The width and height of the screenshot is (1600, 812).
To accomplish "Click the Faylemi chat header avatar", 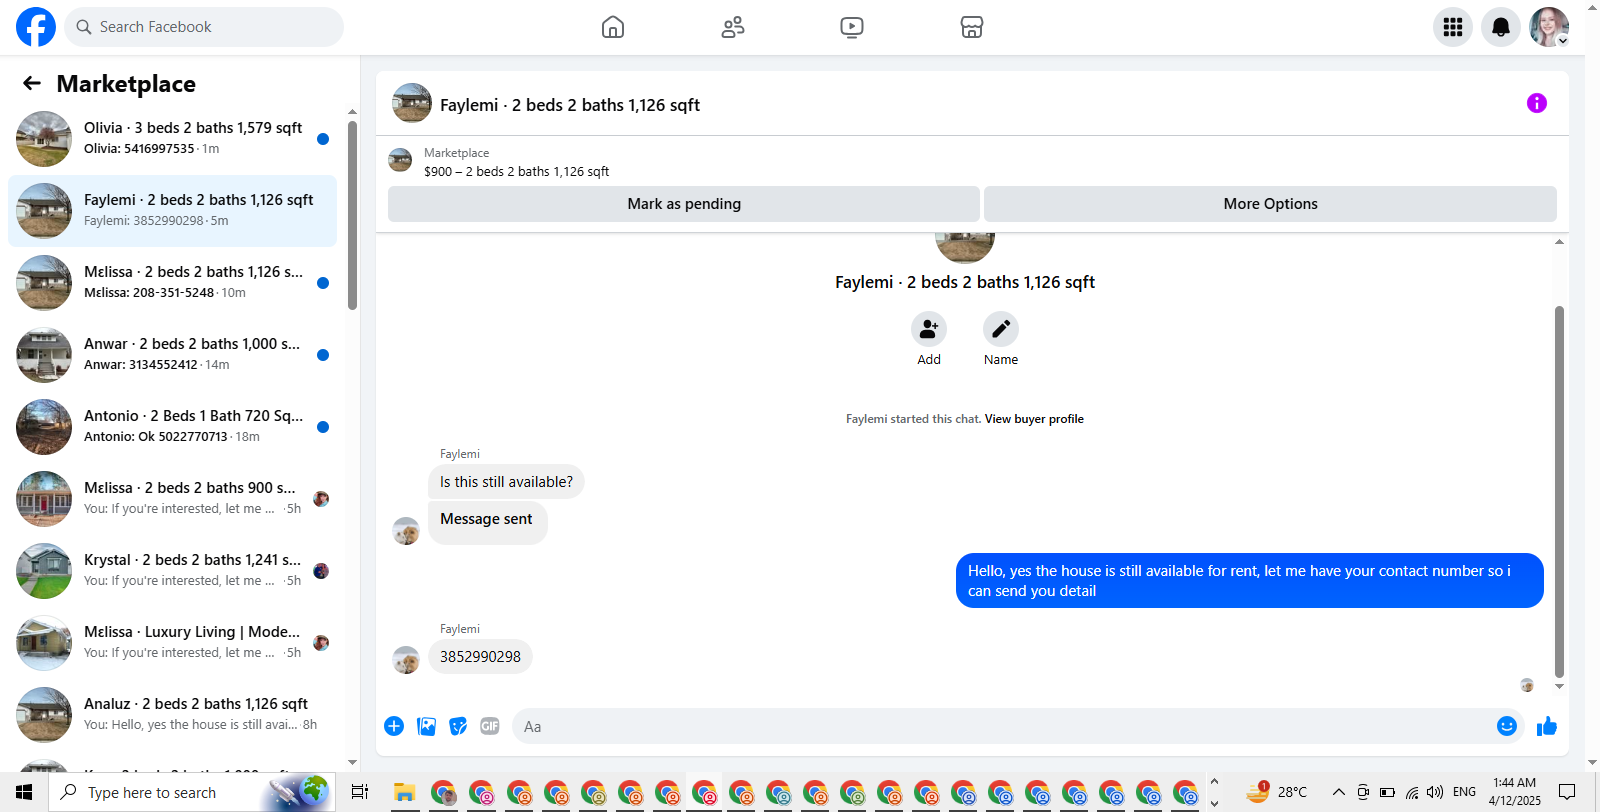I will (412, 103).
